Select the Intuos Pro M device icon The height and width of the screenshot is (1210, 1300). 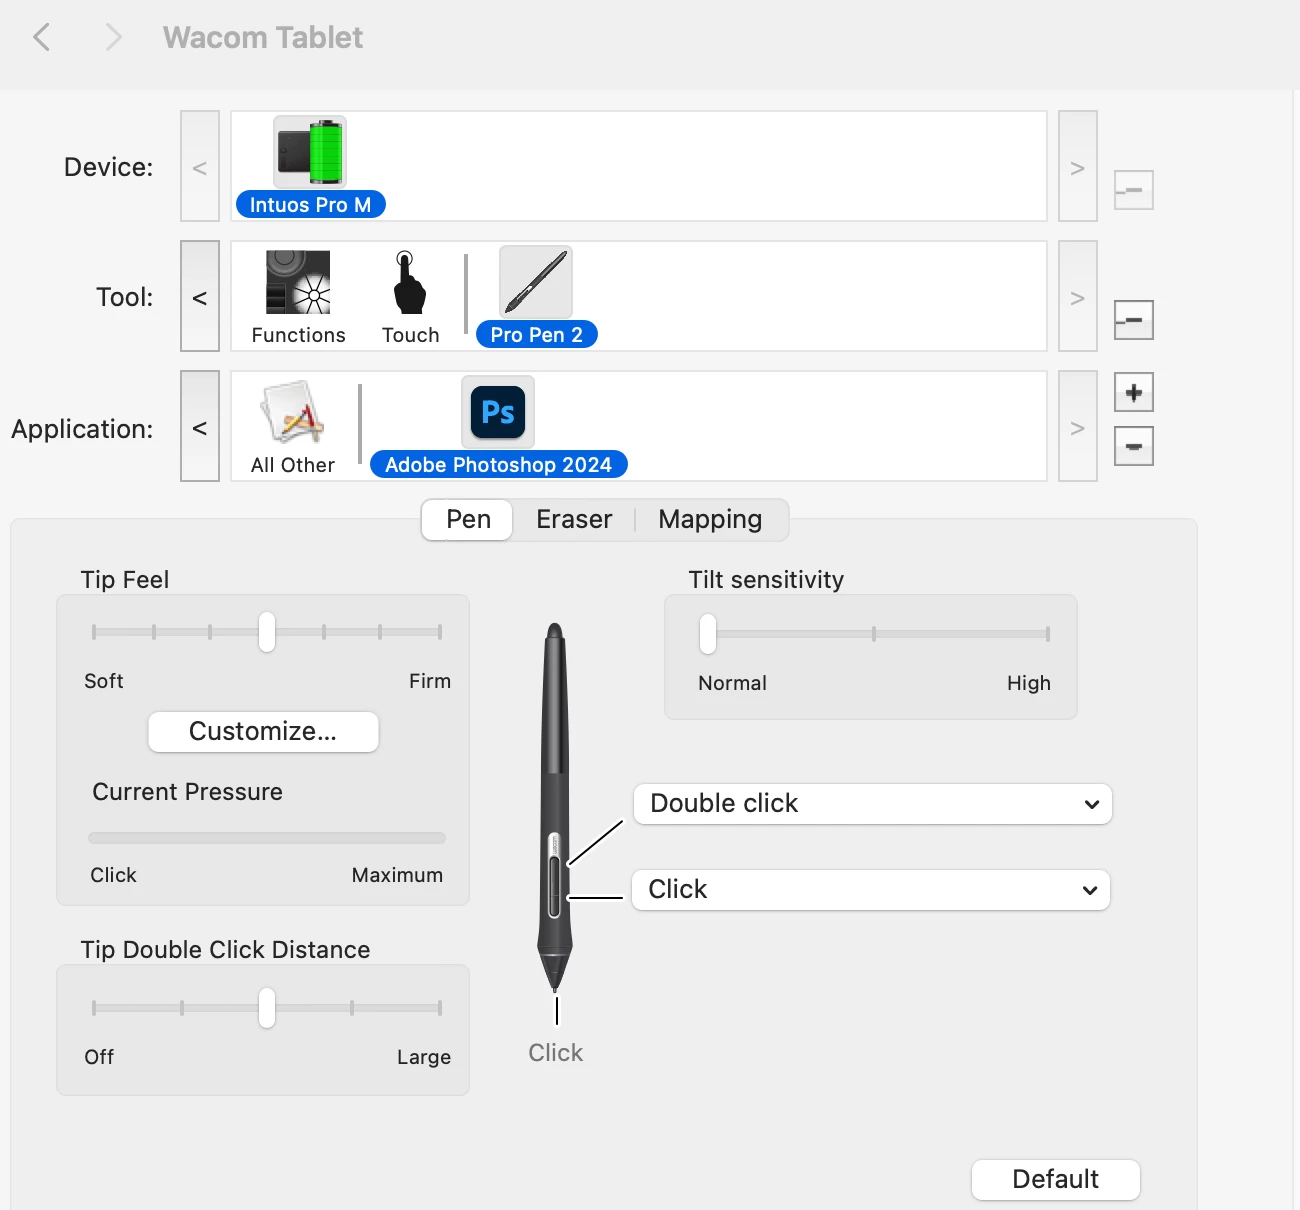click(x=310, y=152)
